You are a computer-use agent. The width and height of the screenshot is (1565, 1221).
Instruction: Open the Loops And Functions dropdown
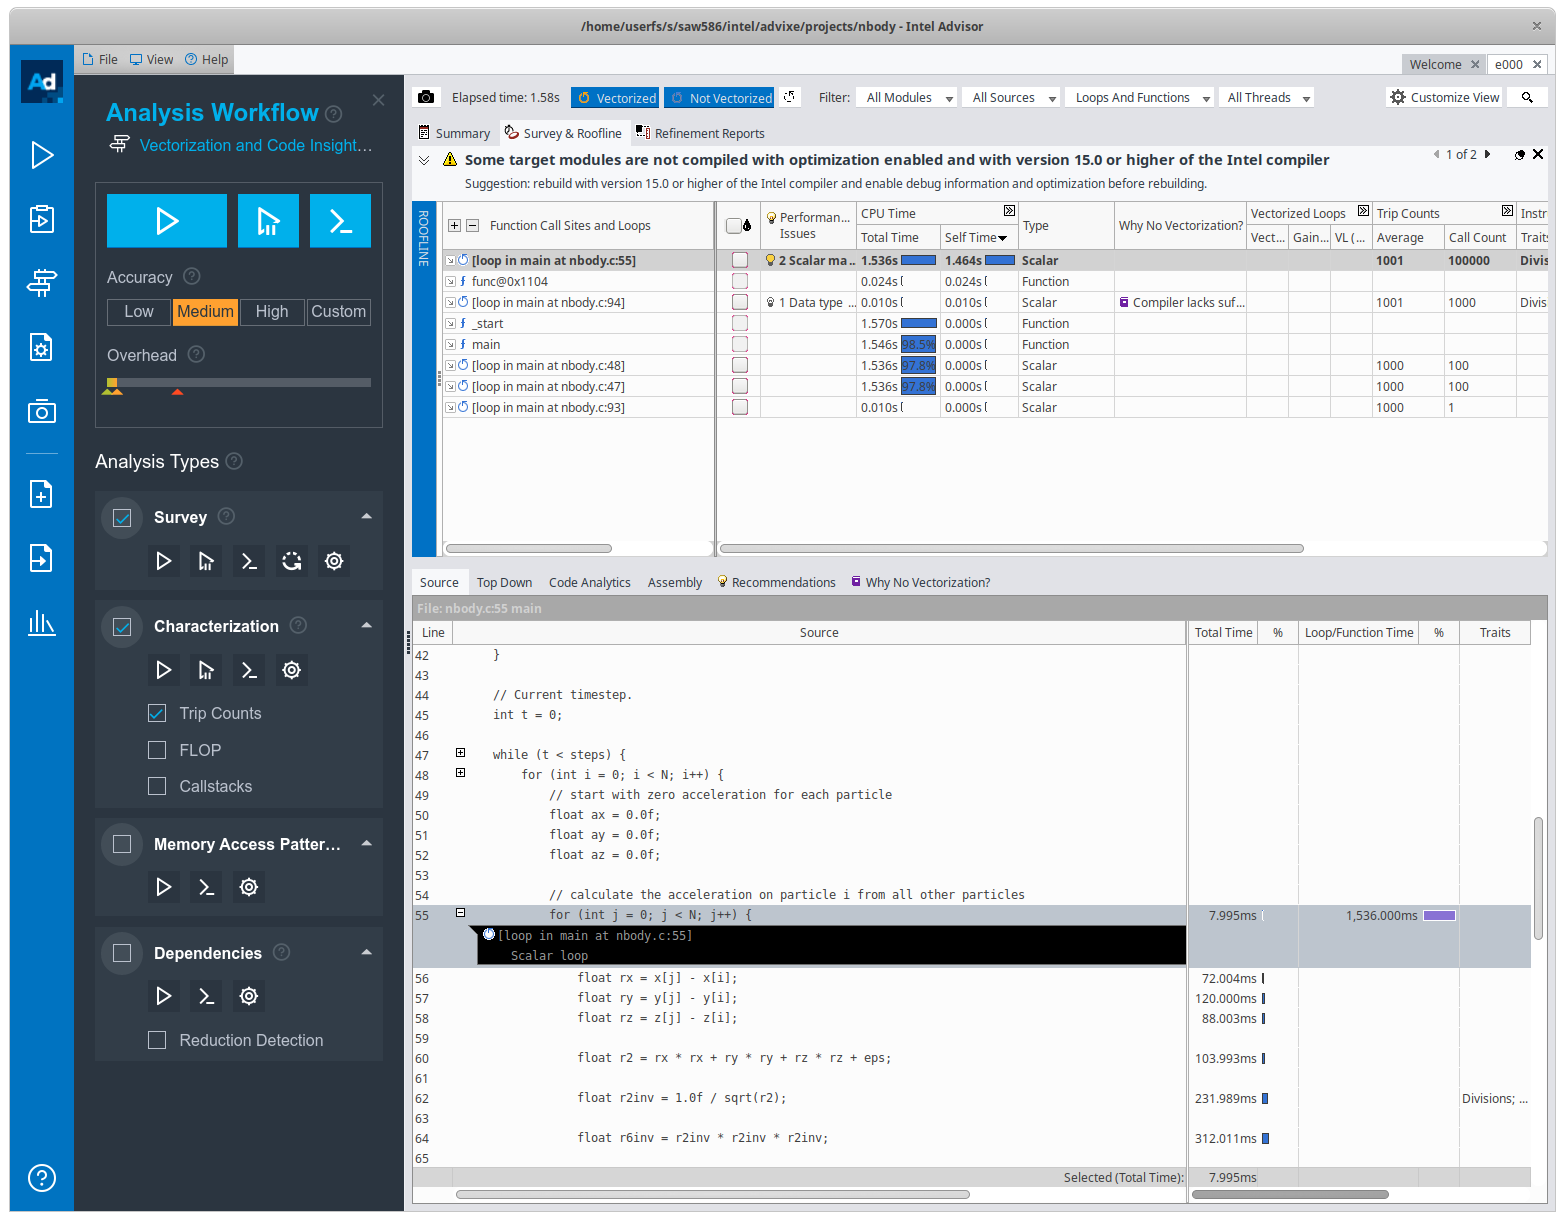(x=1140, y=98)
